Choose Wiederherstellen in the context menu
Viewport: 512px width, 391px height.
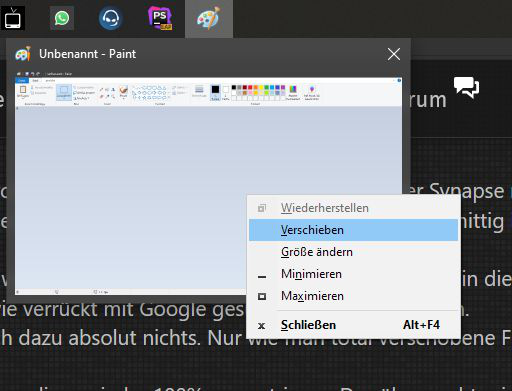(x=353, y=208)
